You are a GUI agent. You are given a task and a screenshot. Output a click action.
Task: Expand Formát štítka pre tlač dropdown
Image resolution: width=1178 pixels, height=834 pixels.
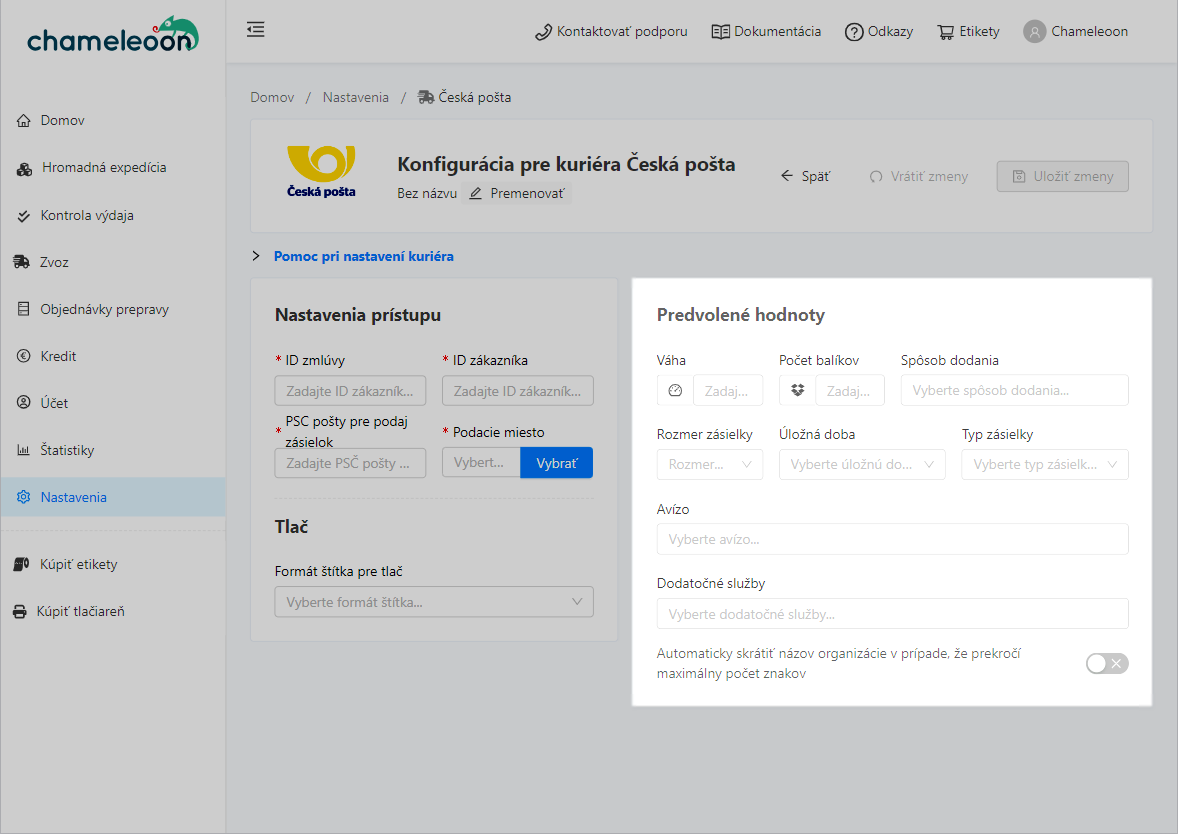(433, 602)
